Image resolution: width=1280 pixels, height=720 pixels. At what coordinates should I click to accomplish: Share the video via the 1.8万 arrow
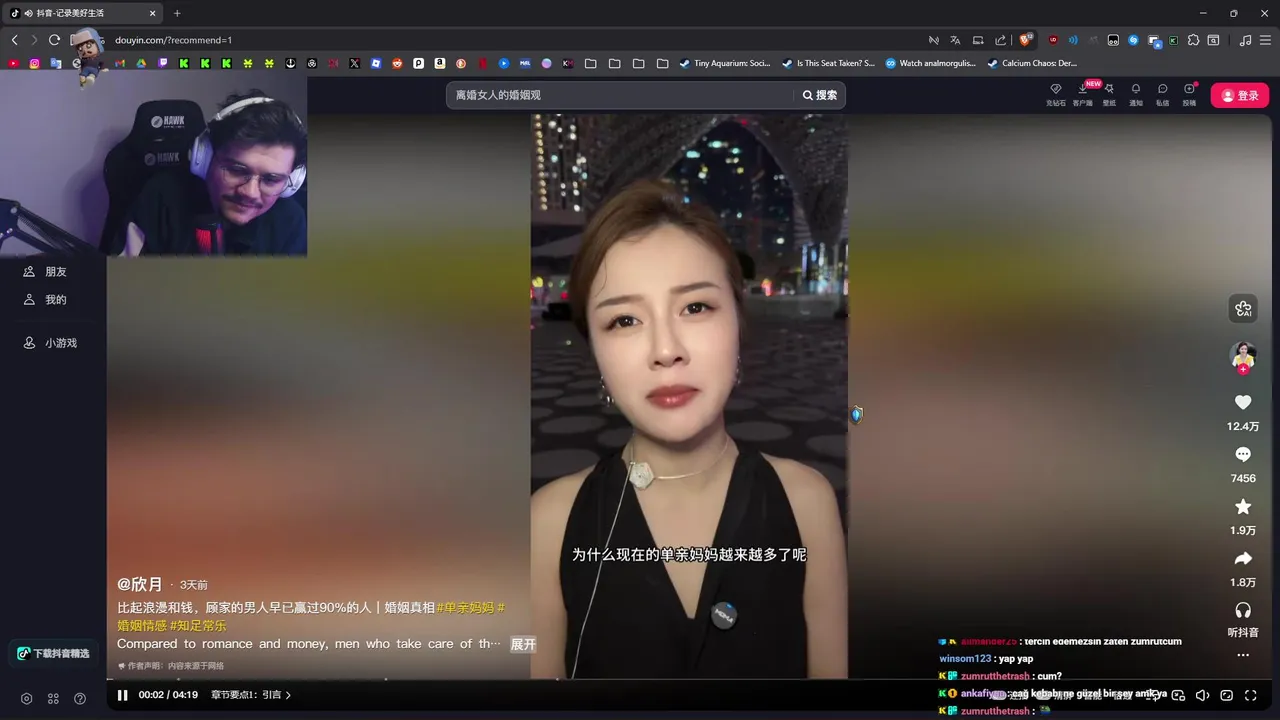tap(1243, 558)
